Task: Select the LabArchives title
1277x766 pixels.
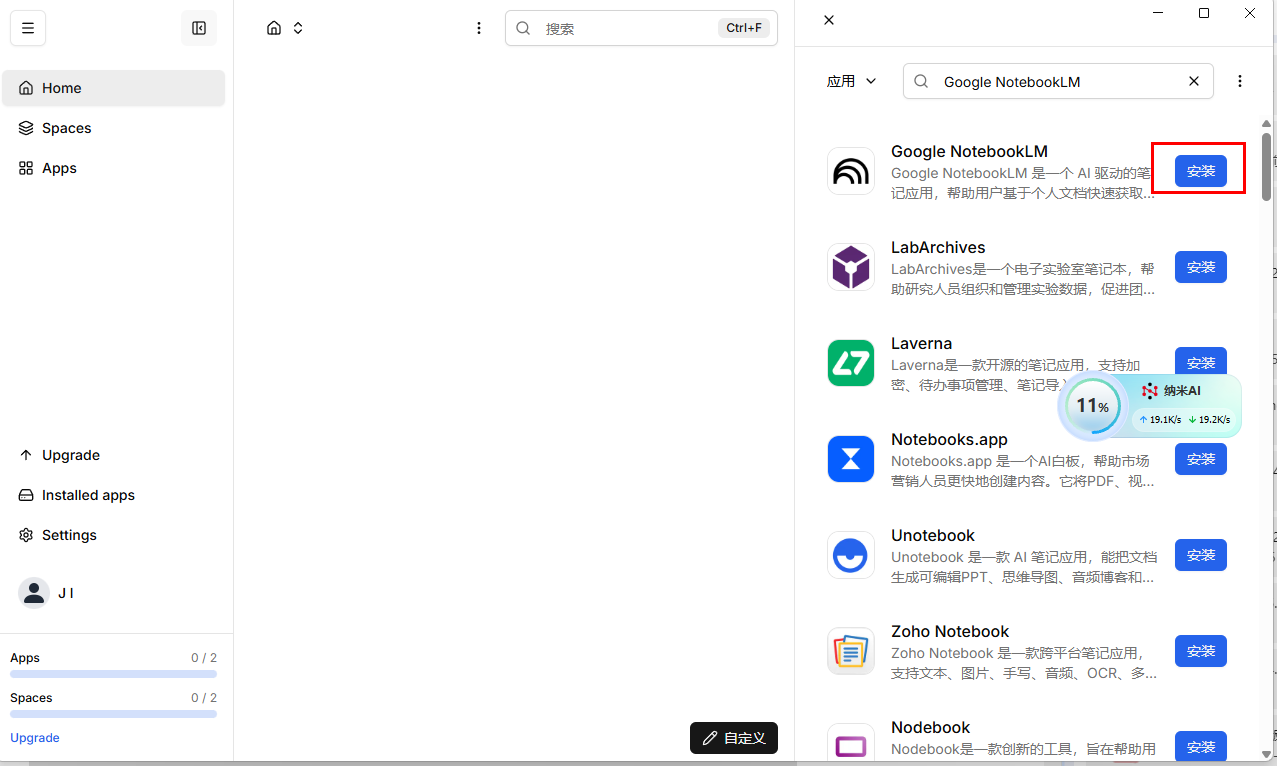Action: point(938,248)
